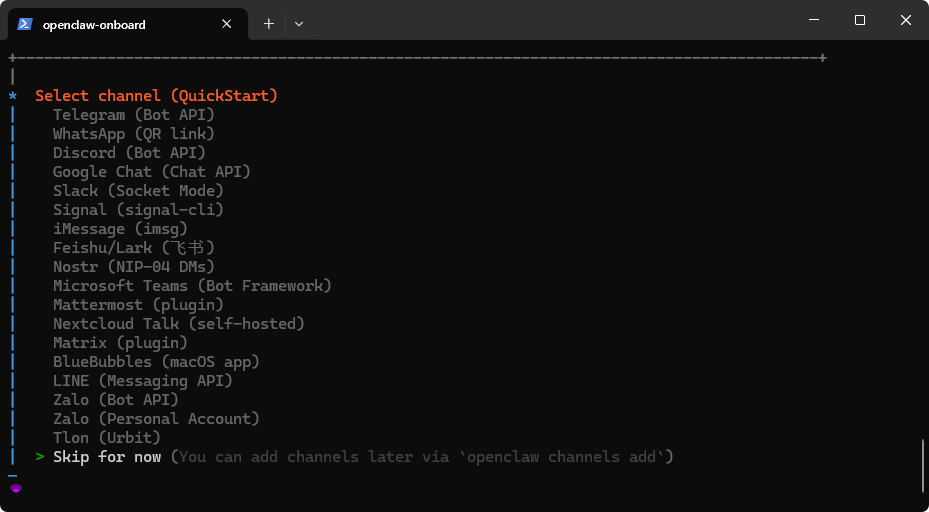Pick the Discord (Bot API) channel
Image resolution: width=929 pixels, height=512 pixels.
point(129,153)
